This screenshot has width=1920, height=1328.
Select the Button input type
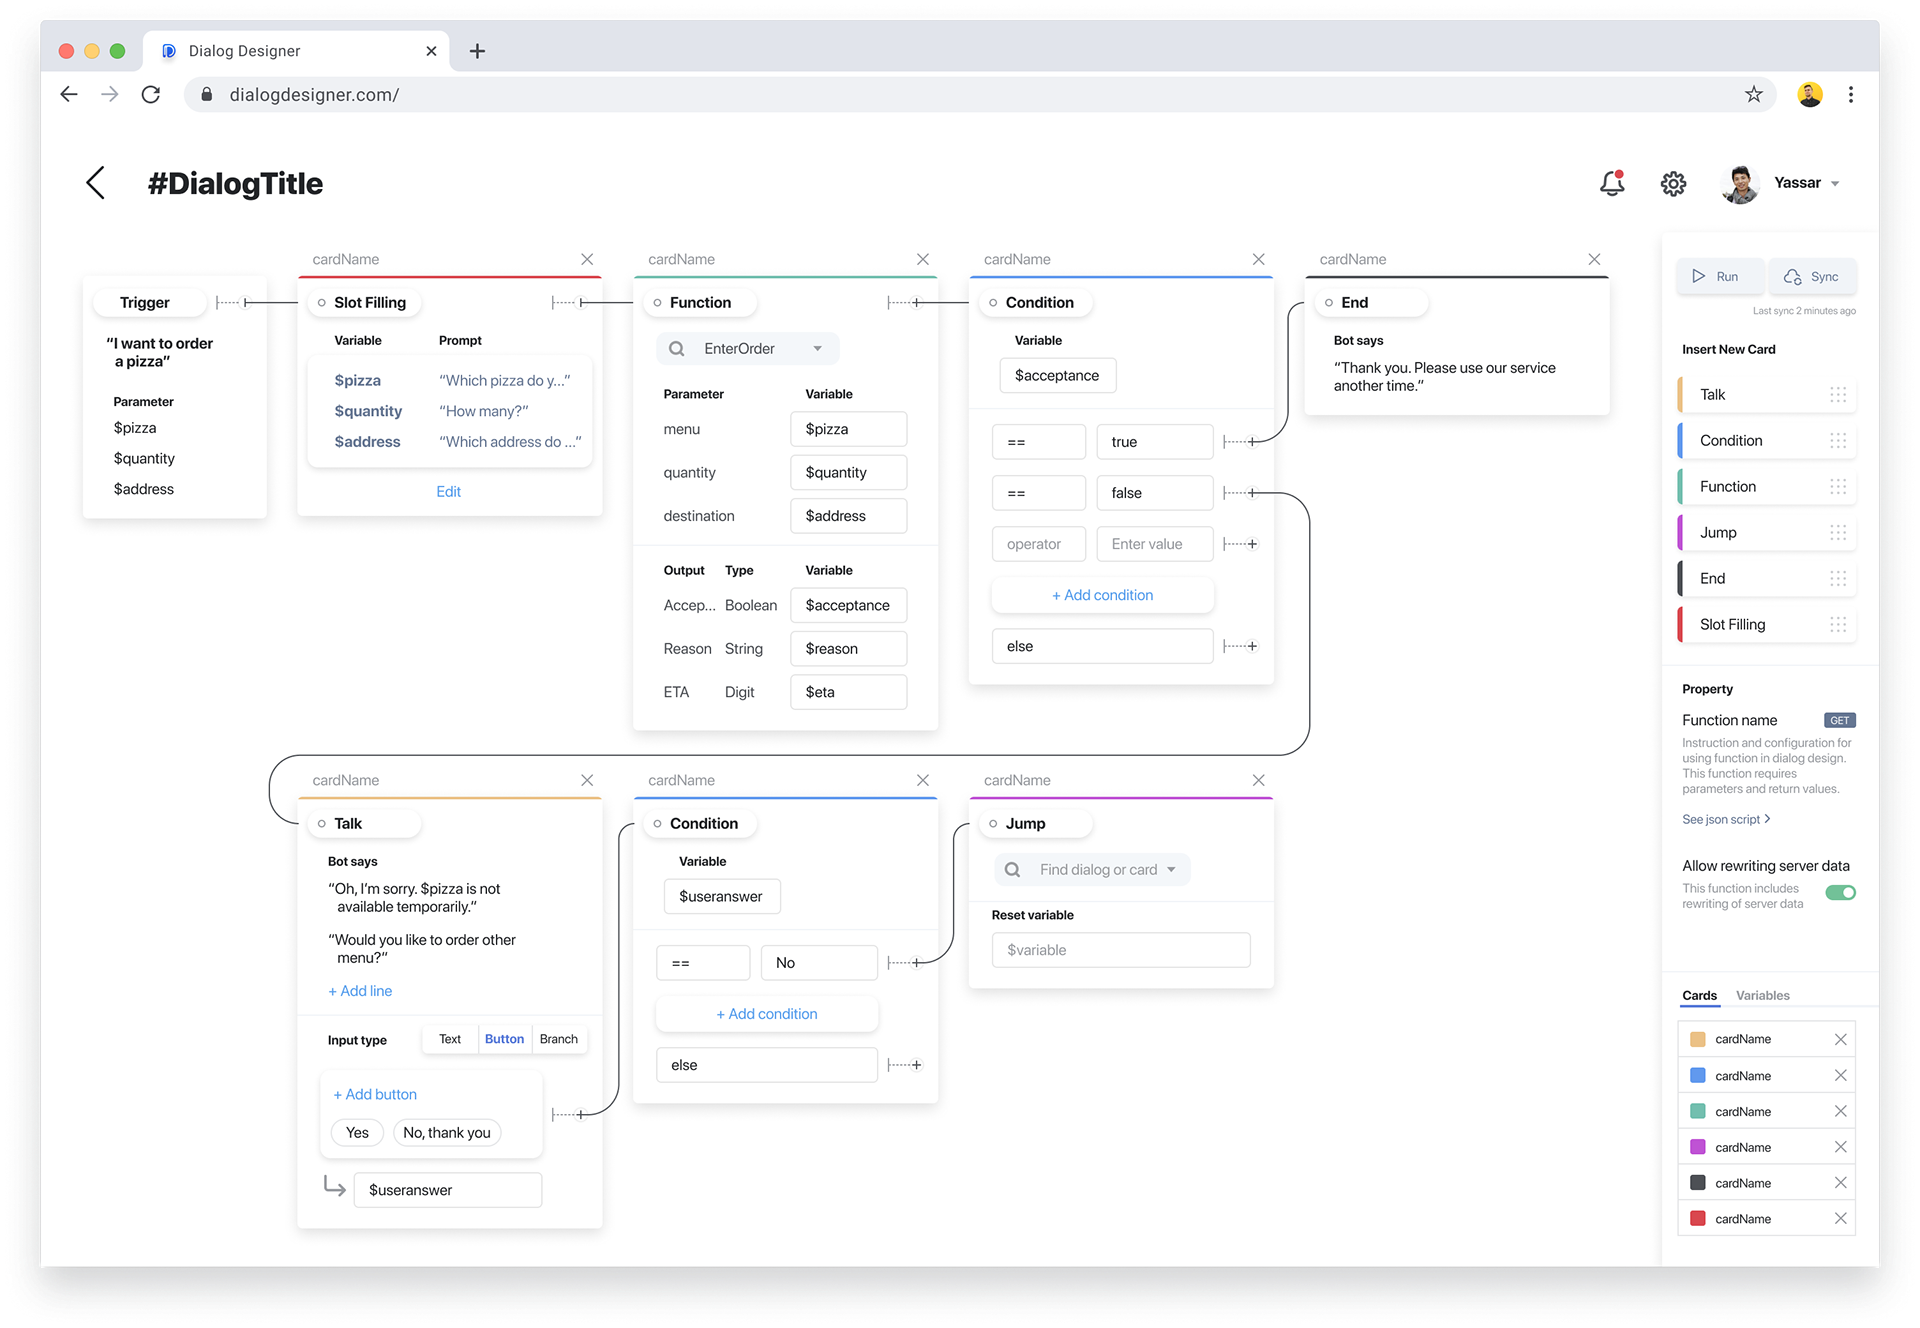pos(504,1039)
